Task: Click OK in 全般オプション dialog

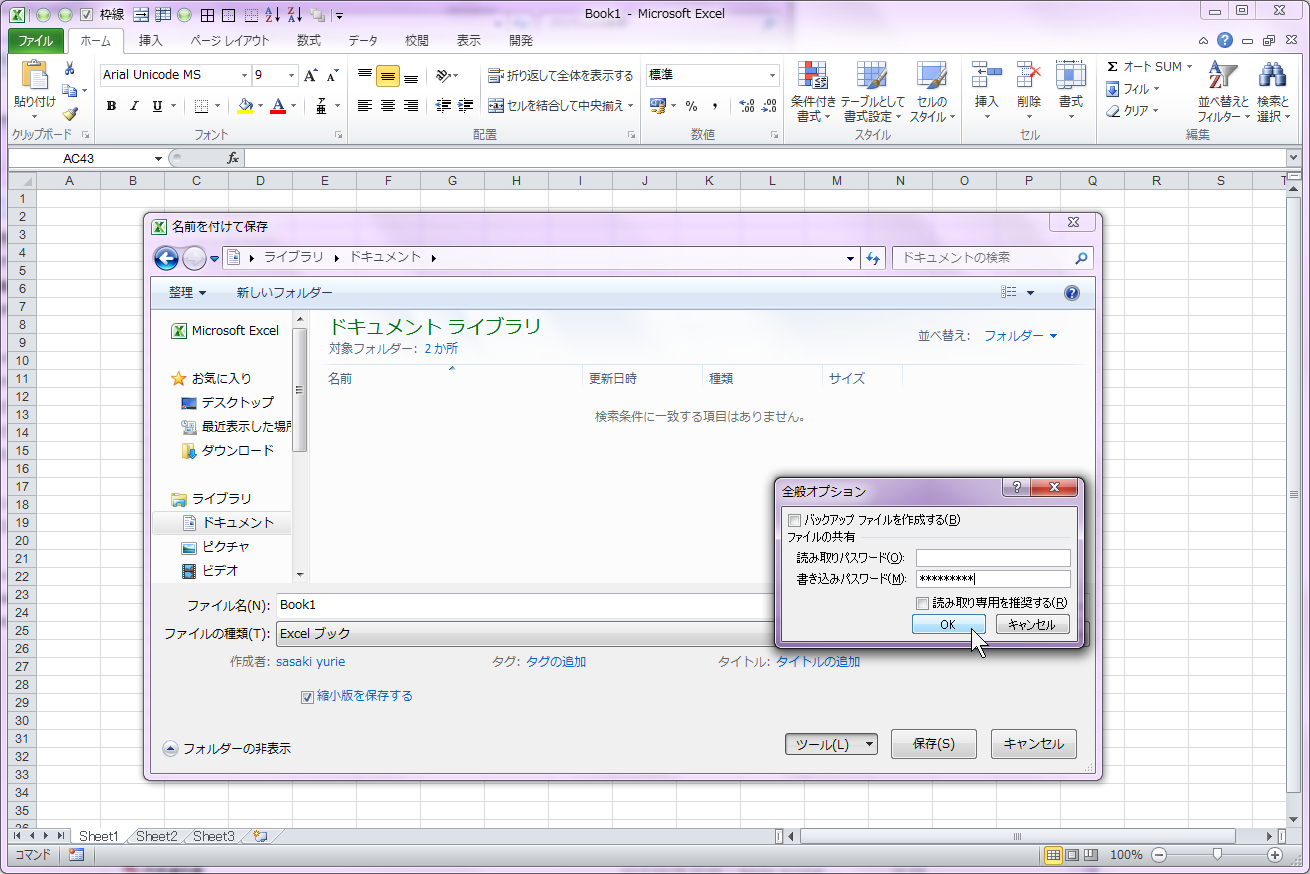Action: click(x=948, y=624)
